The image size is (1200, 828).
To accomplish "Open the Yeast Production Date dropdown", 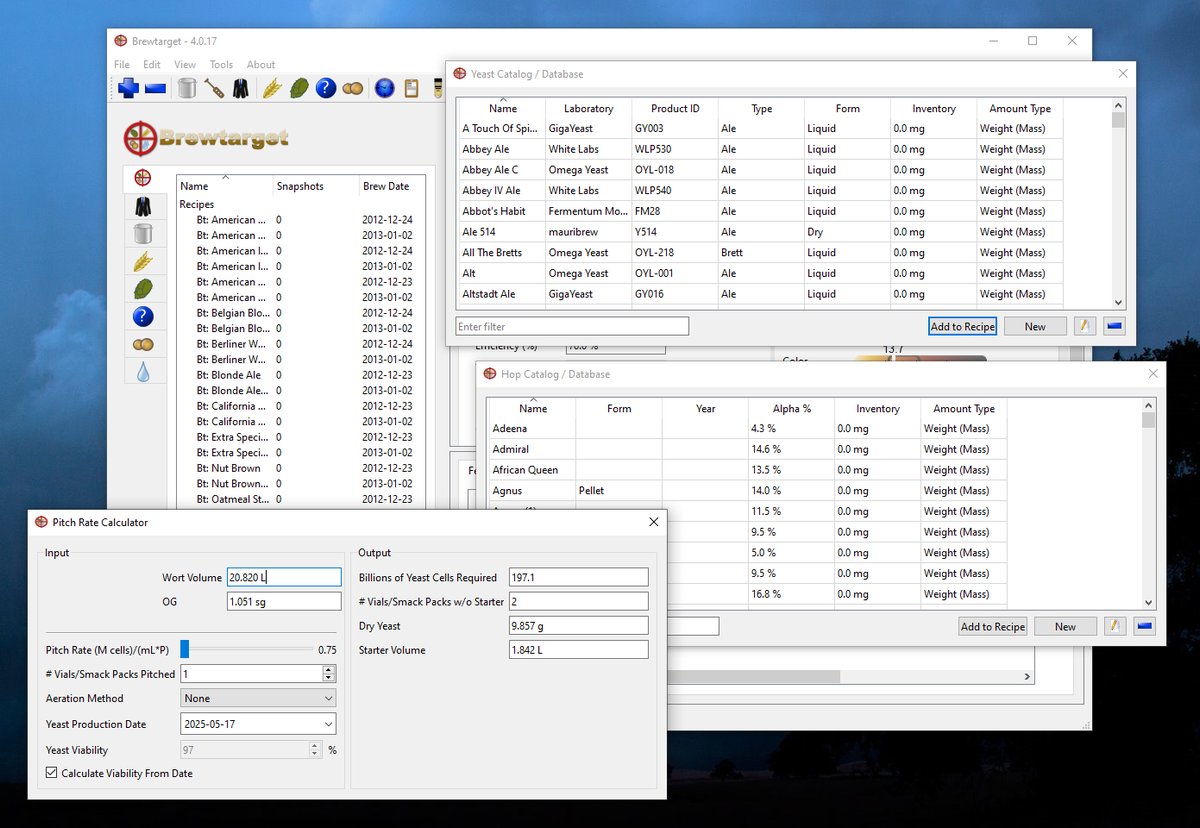I will pos(258,724).
